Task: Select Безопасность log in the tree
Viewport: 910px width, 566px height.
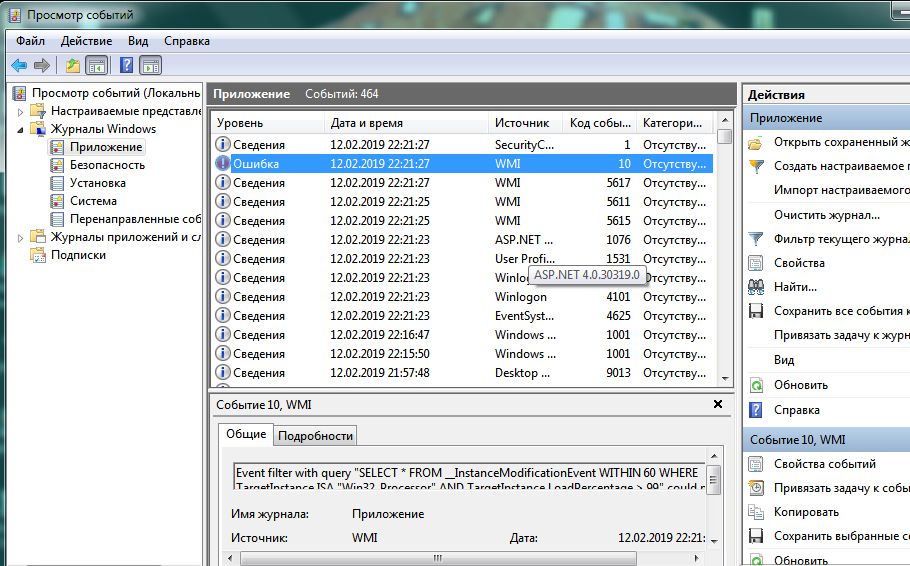Action: pos(107,165)
